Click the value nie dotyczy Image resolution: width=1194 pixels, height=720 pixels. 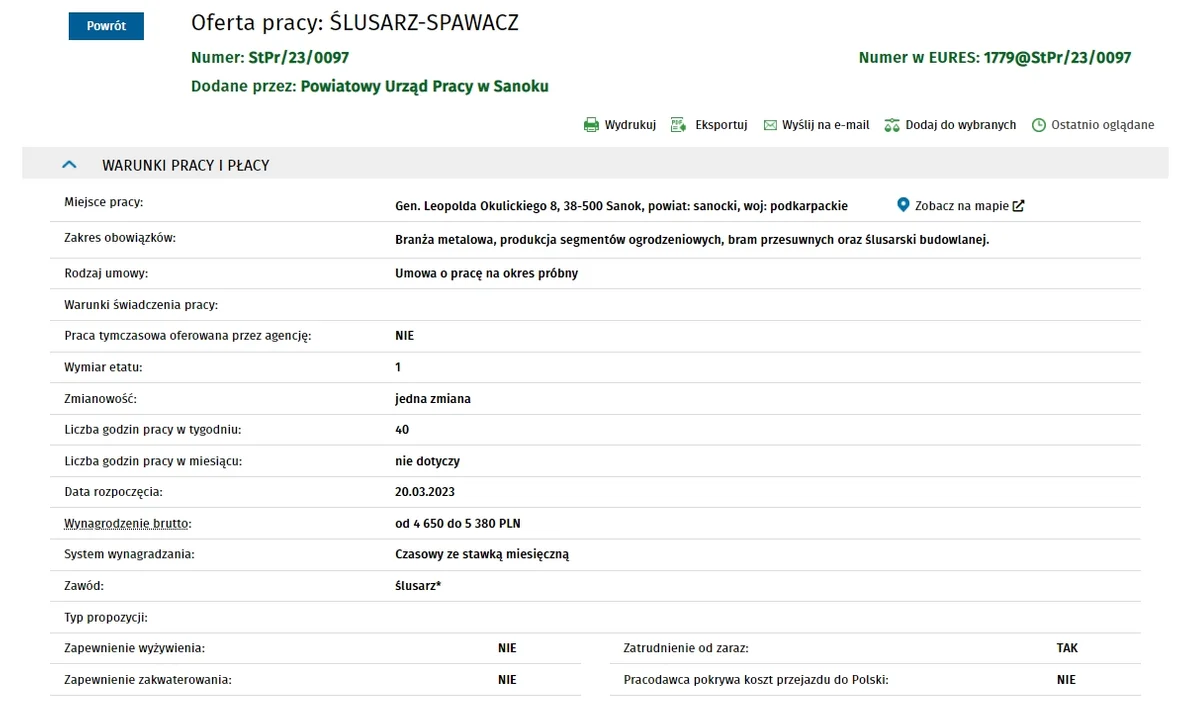(x=427, y=461)
